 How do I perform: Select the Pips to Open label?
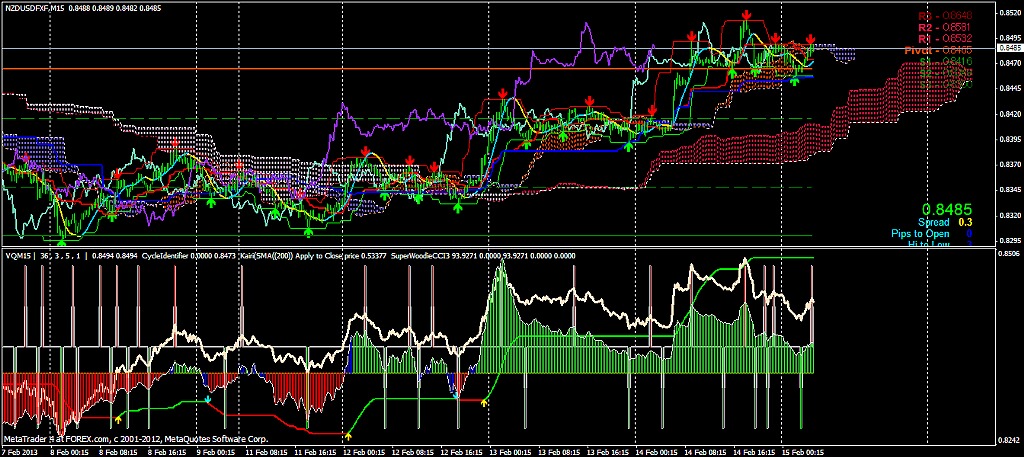coord(920,233)
